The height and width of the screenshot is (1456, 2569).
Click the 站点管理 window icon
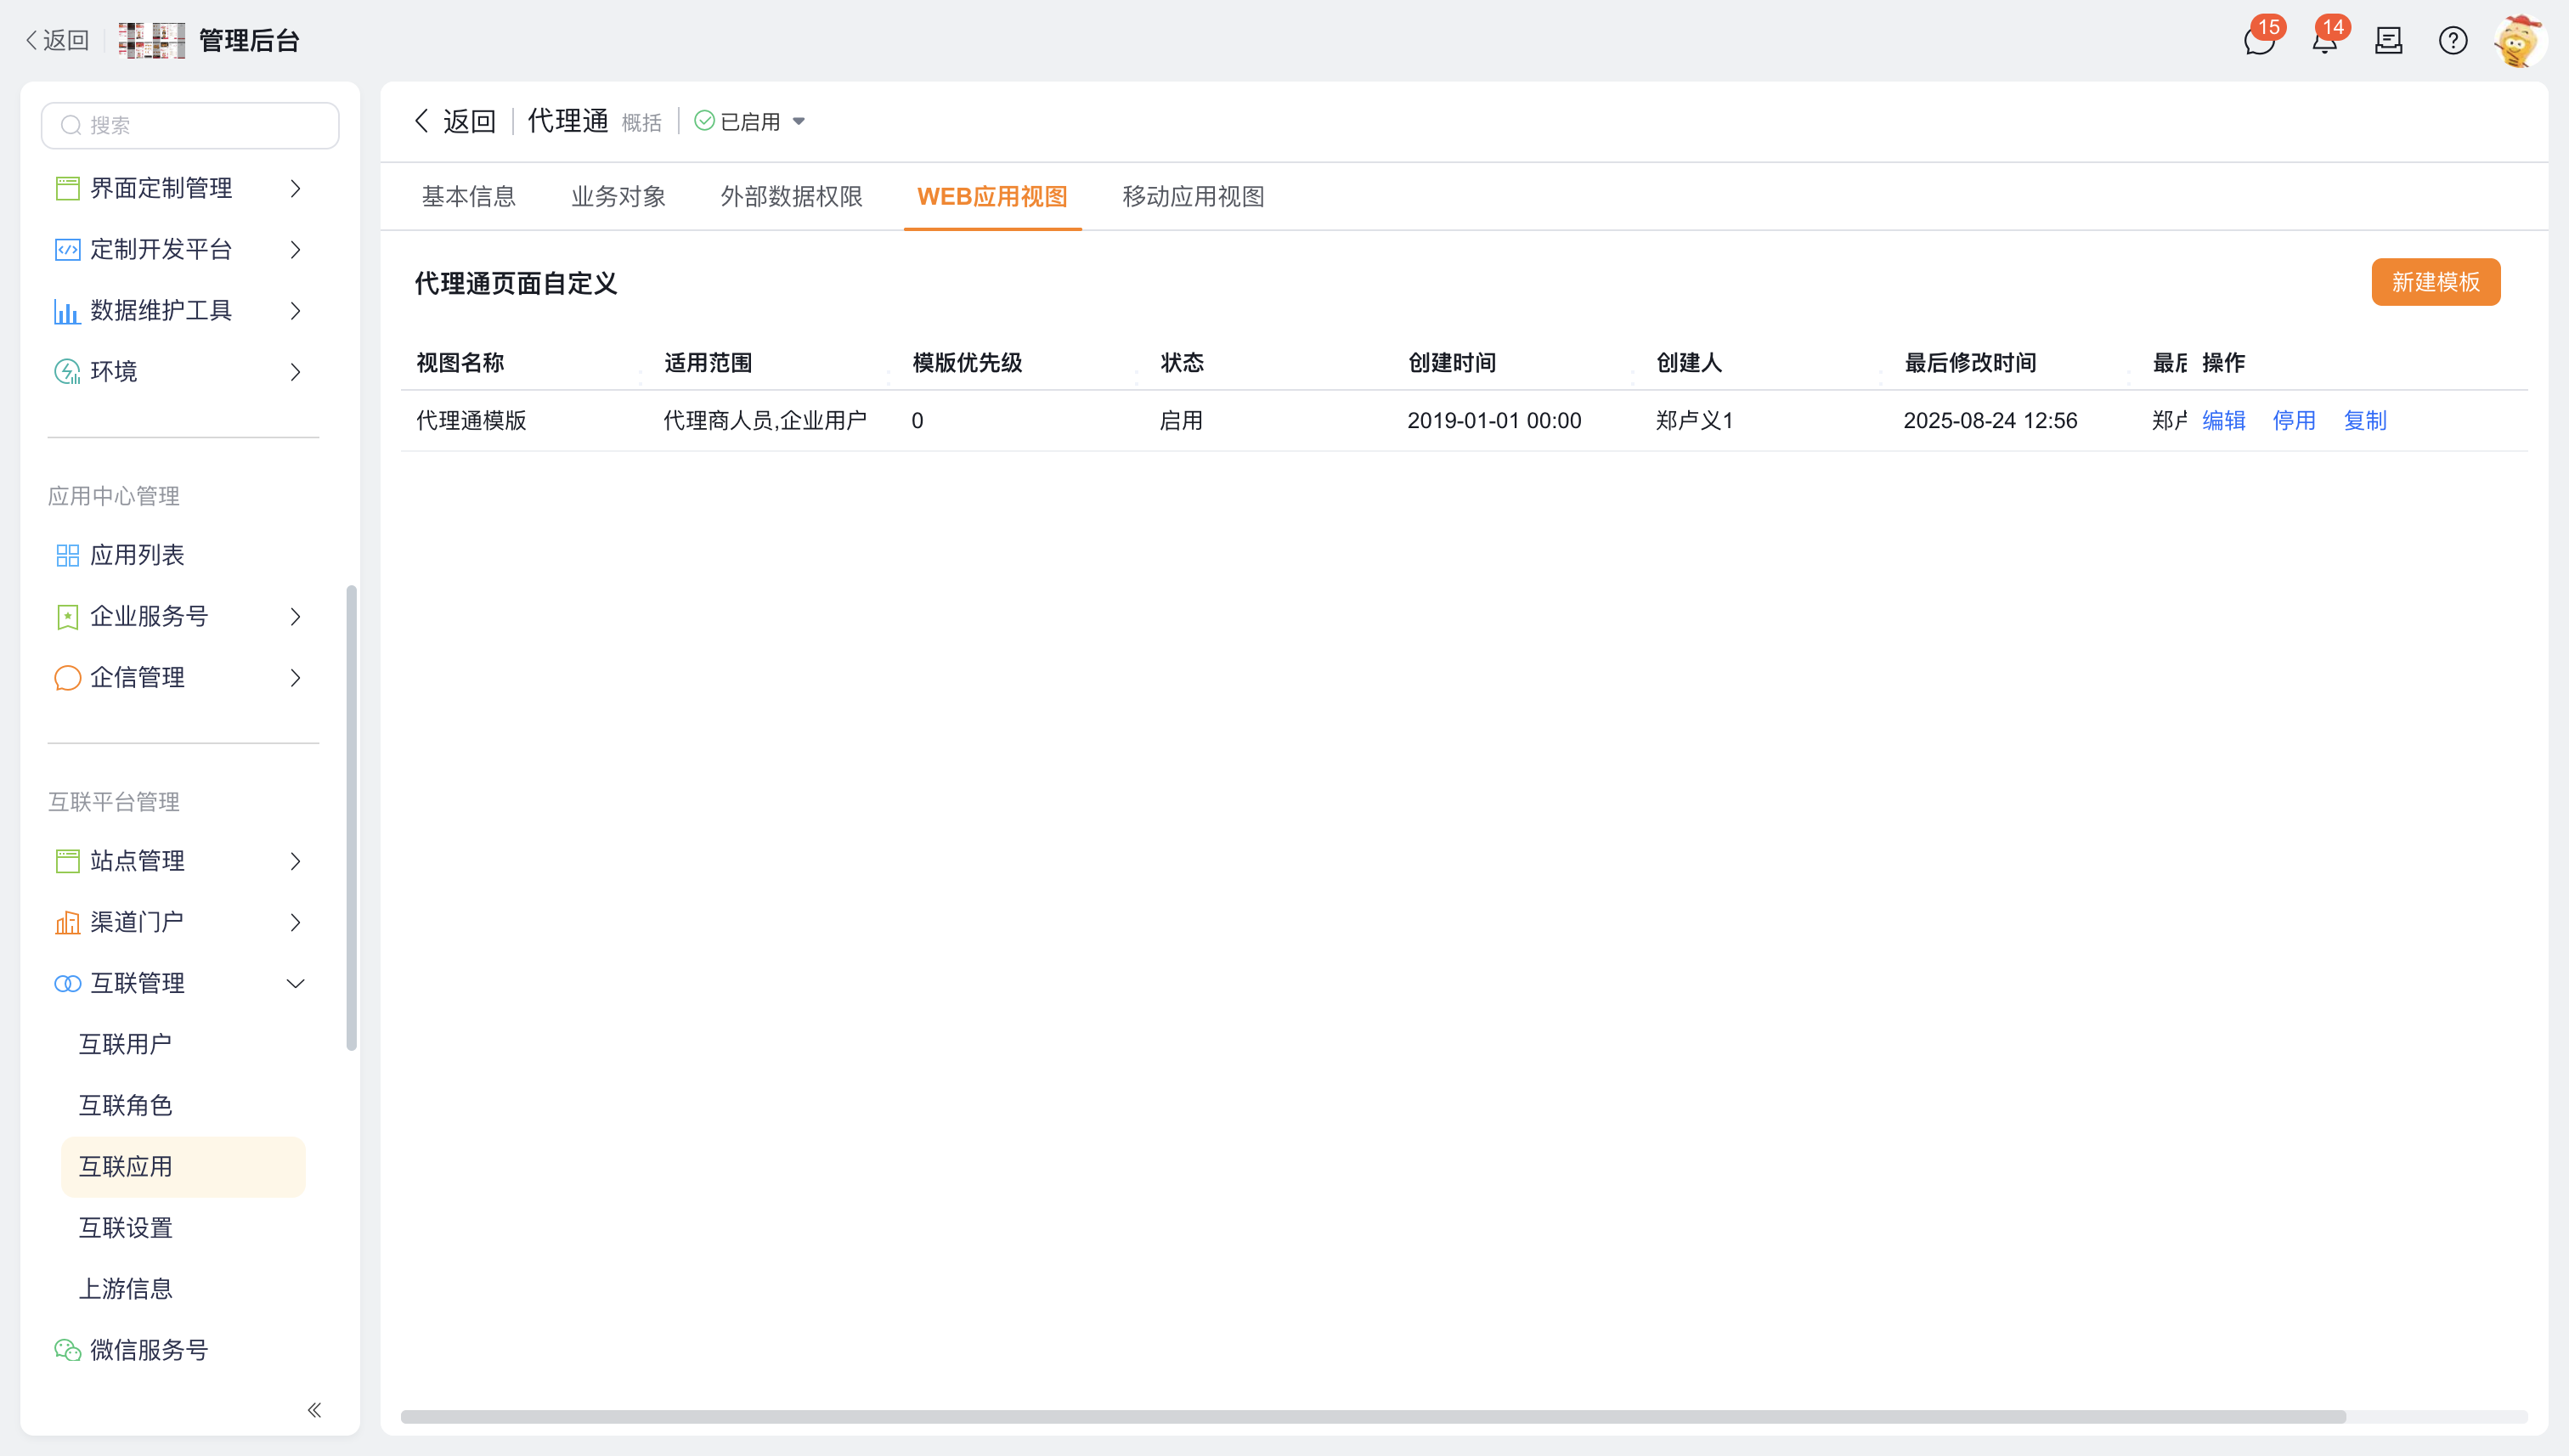point(67,861)
